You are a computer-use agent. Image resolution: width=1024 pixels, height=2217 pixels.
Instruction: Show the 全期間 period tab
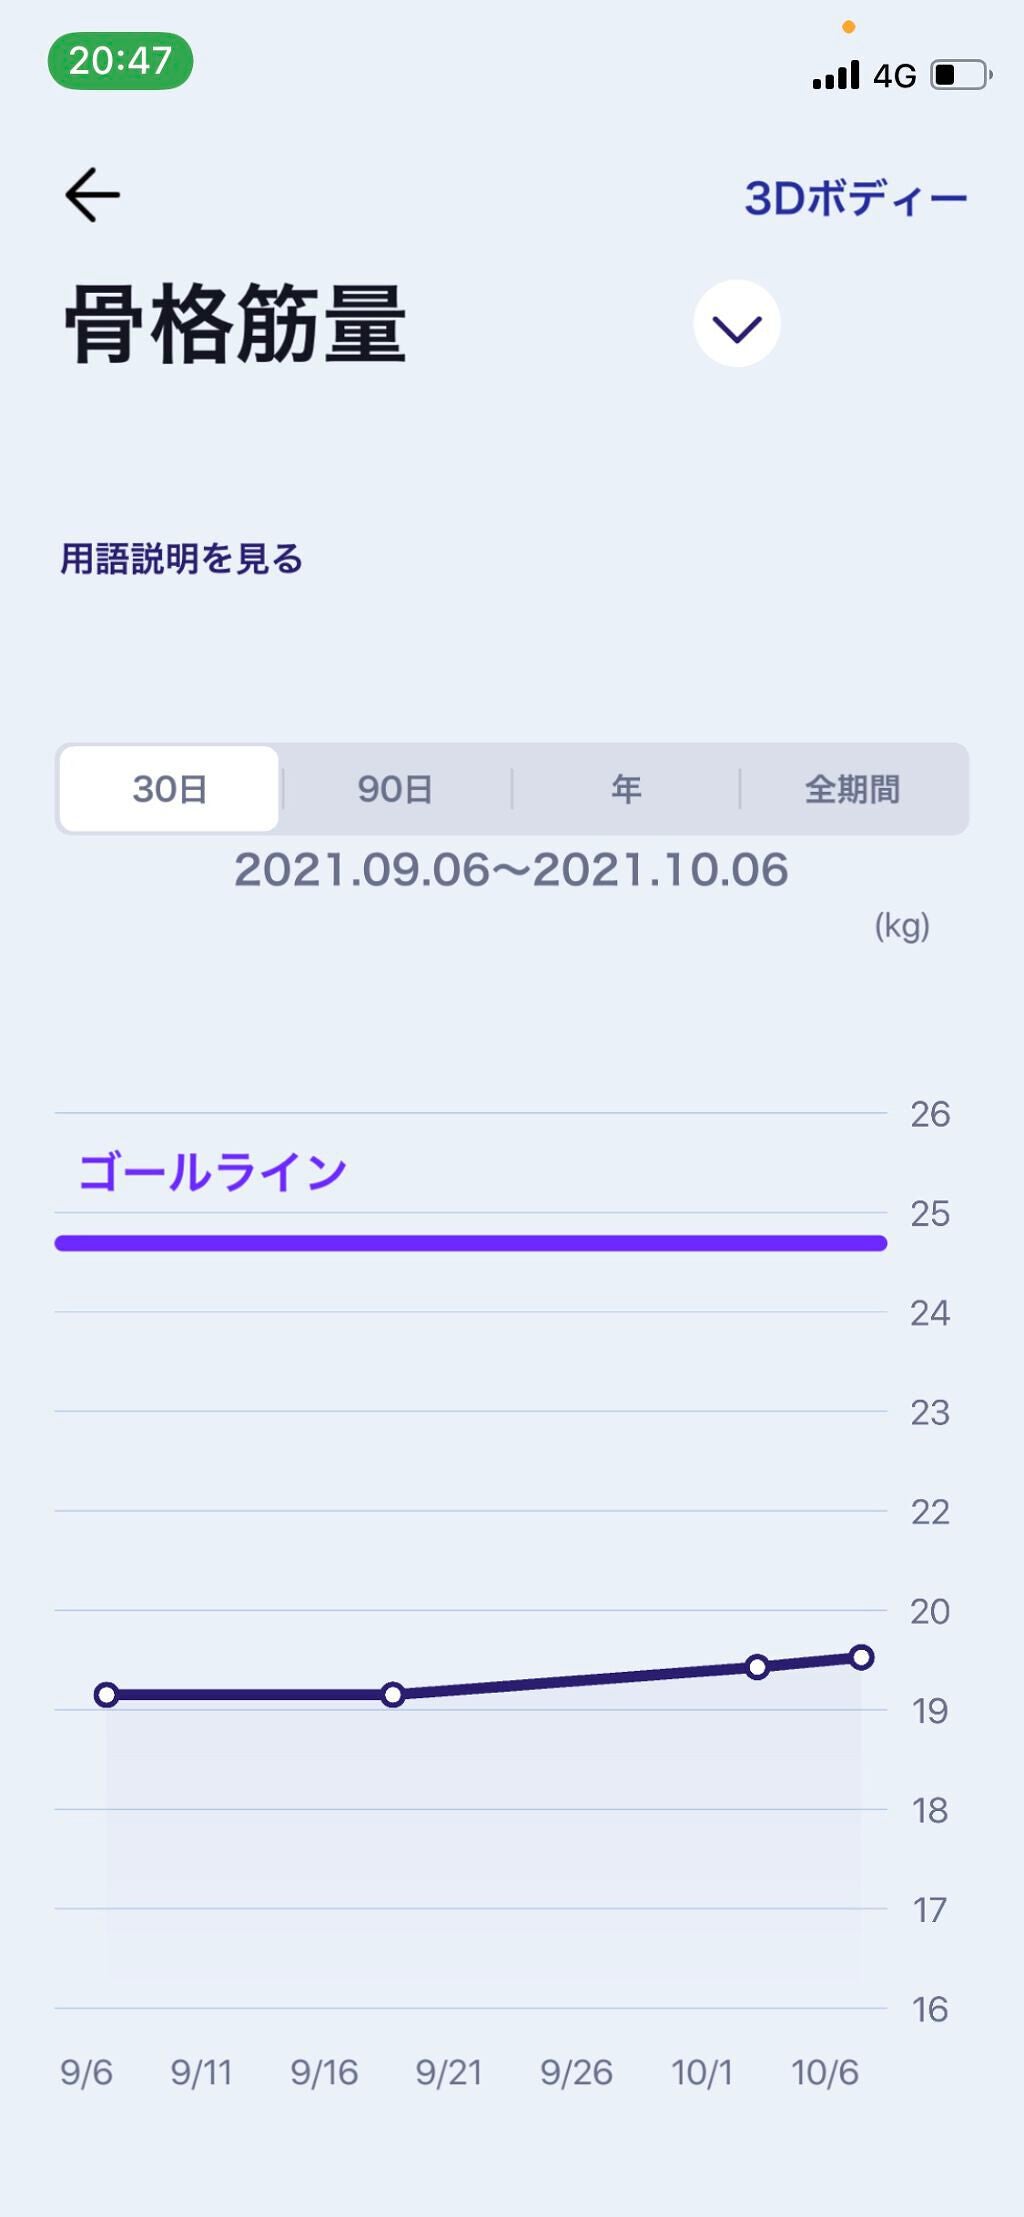[852, 789]
